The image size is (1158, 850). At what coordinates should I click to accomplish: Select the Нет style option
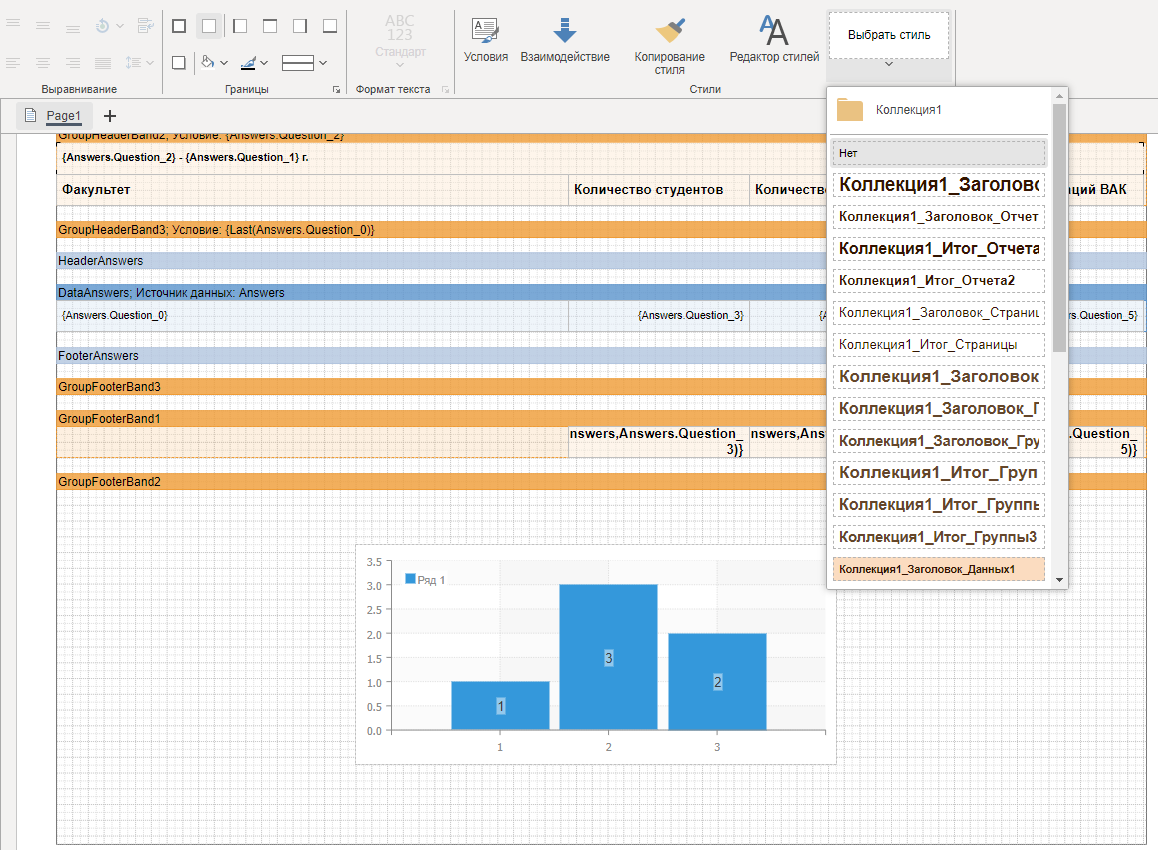click(938, 153)
